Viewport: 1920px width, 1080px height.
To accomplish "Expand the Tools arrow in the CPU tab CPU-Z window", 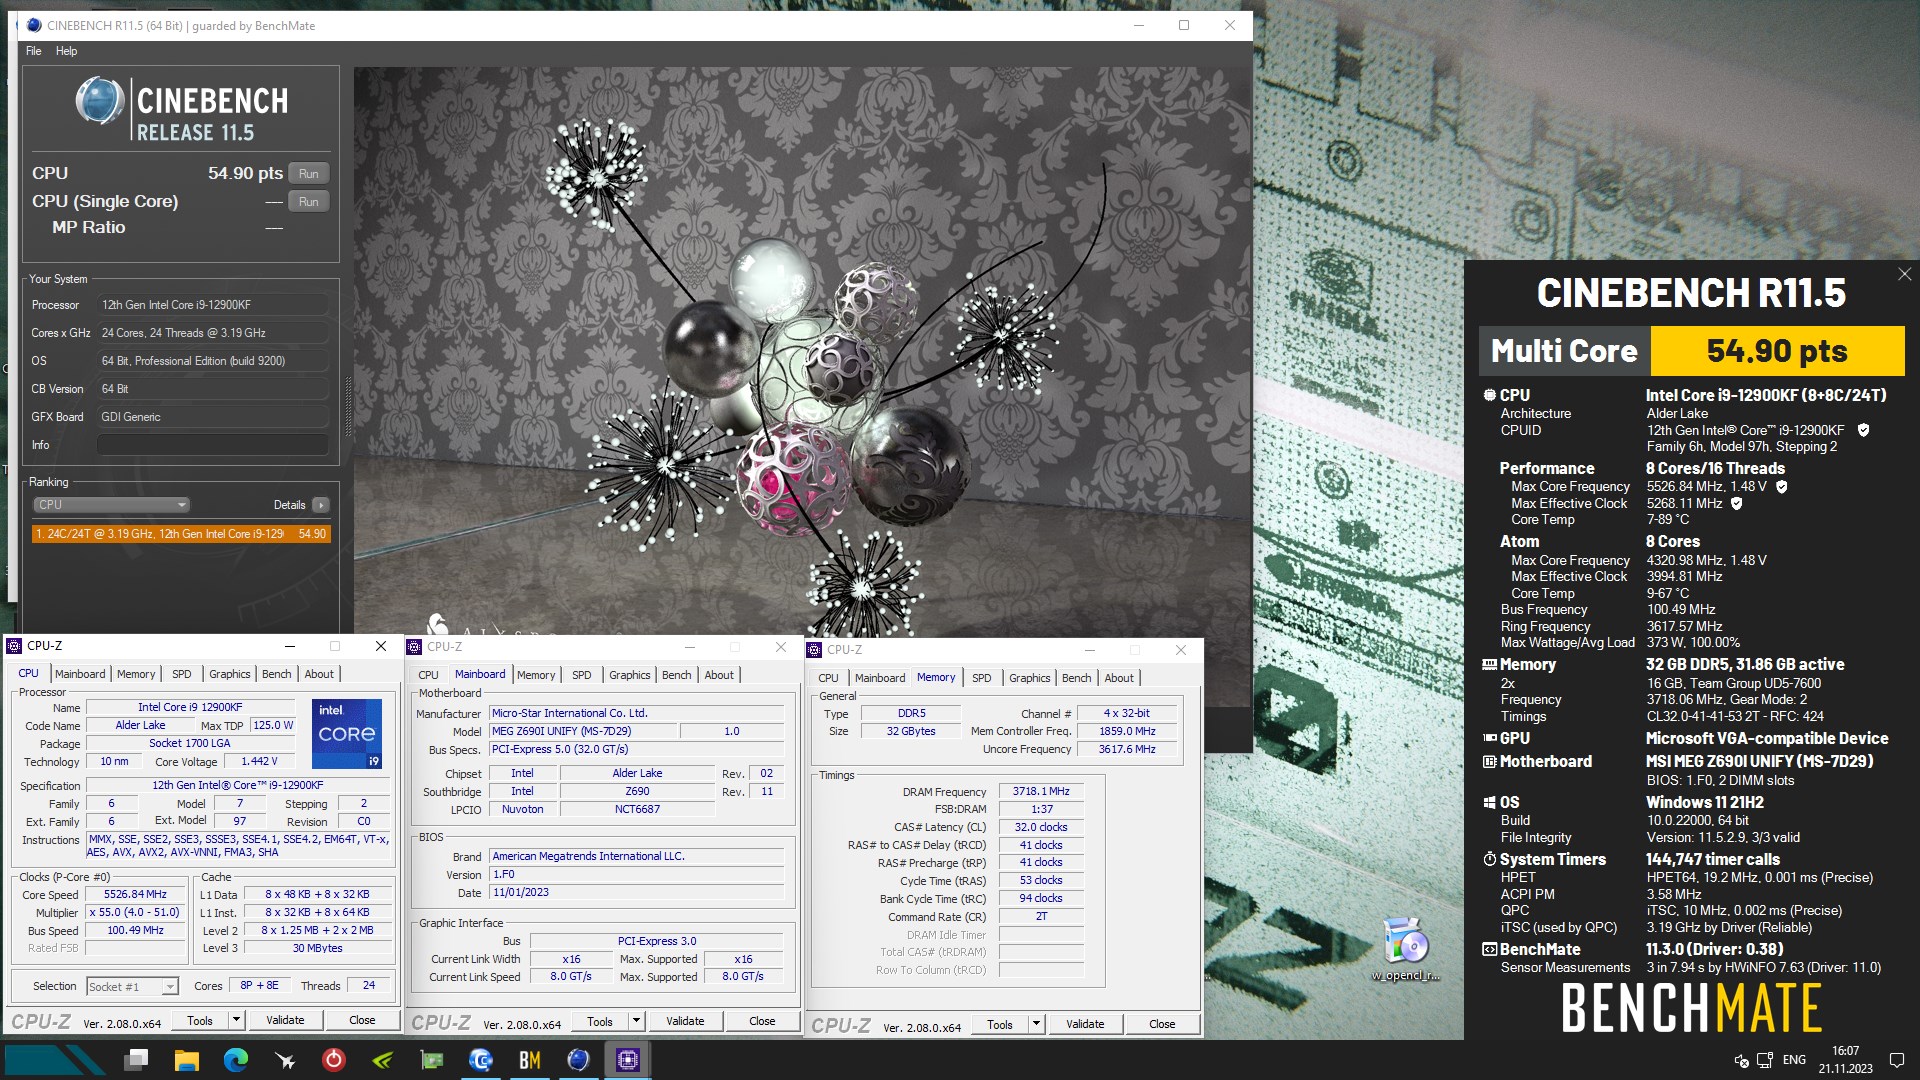I will pyautogui.click(x=237, y=1020).
